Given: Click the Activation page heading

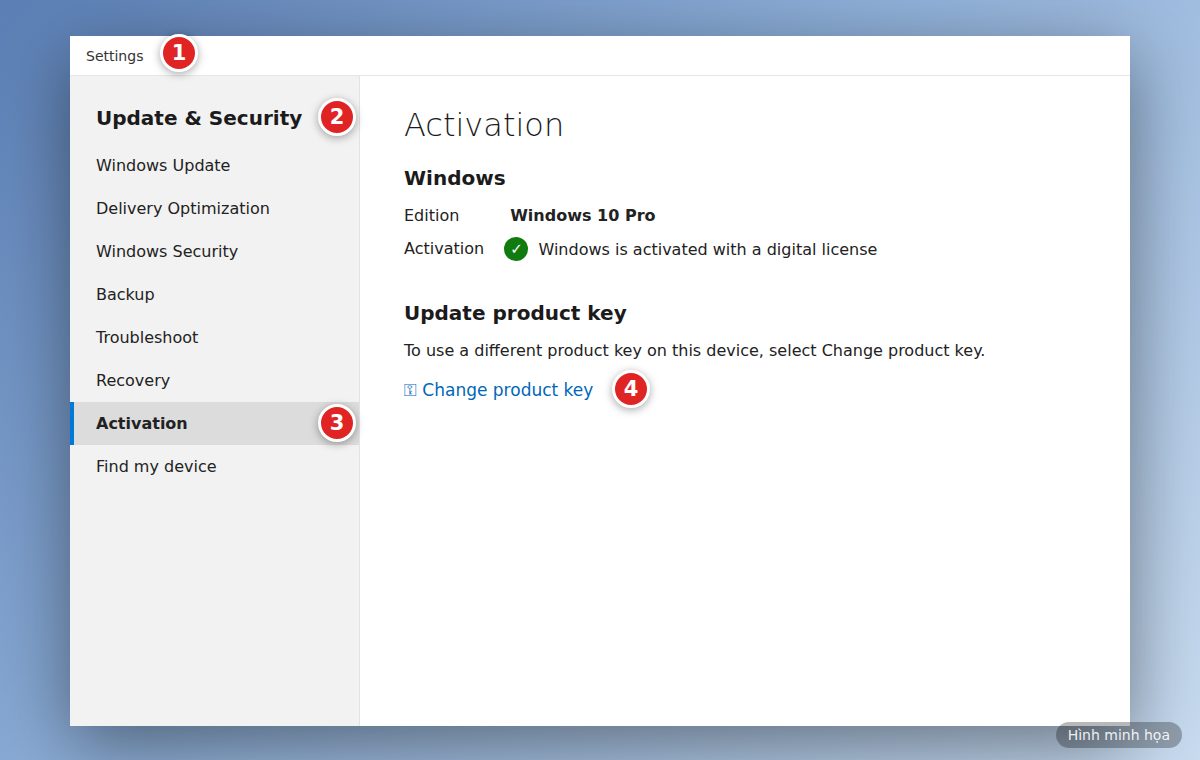Looking at the screenshot, I should point(484,125).
